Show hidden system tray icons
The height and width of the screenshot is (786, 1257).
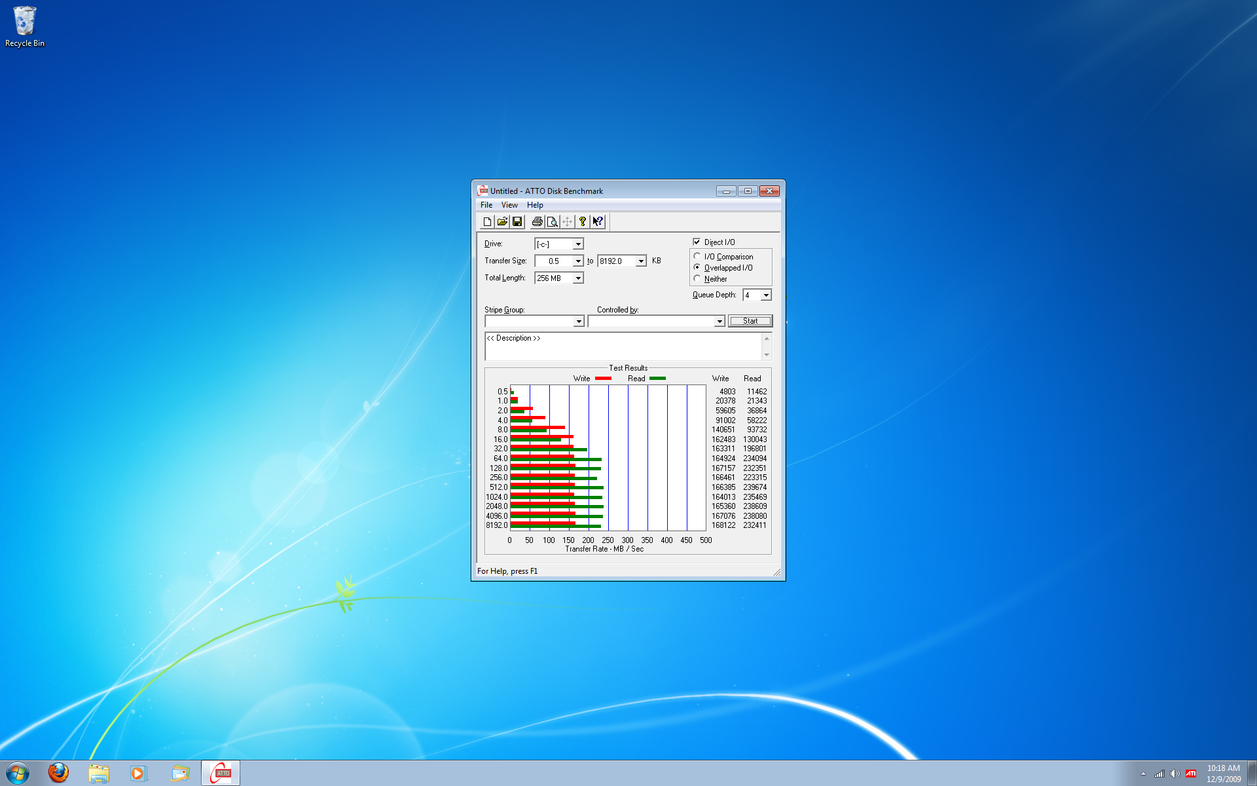pyautogui.click(x=1143, y=774)
